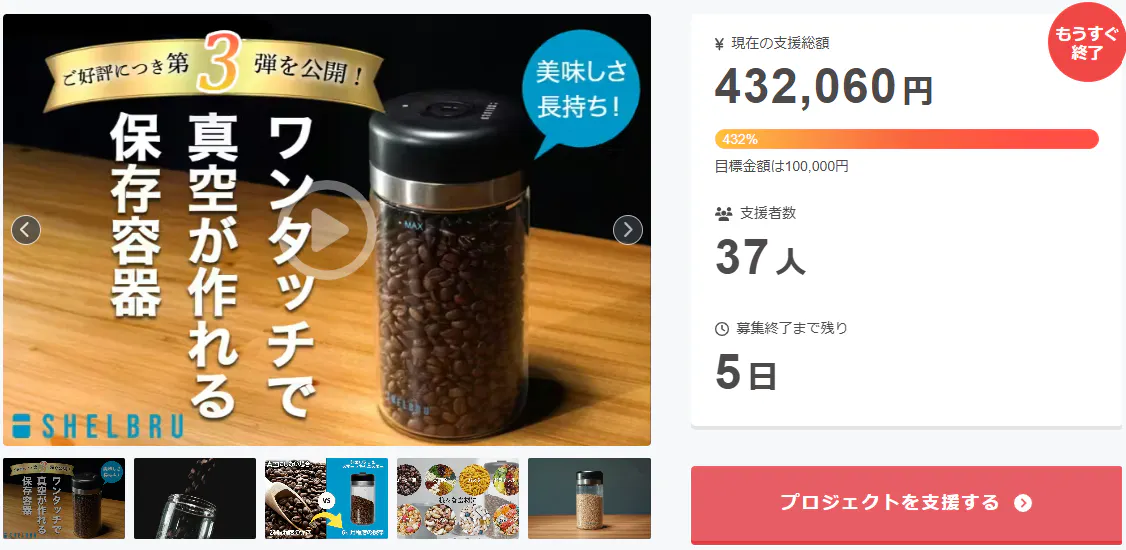
Task: Click the SHELBRU logo on the main image
Action: [98, 426]
